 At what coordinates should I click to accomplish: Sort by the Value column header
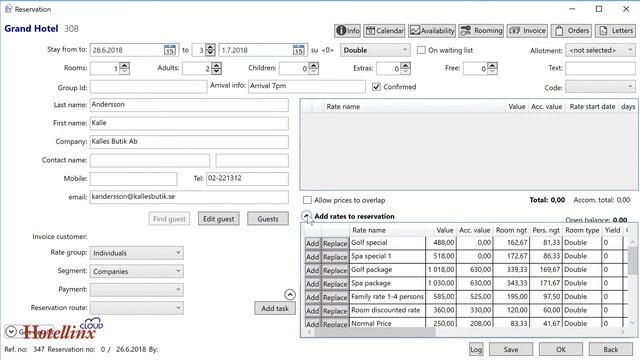click(x=444, y=230)
